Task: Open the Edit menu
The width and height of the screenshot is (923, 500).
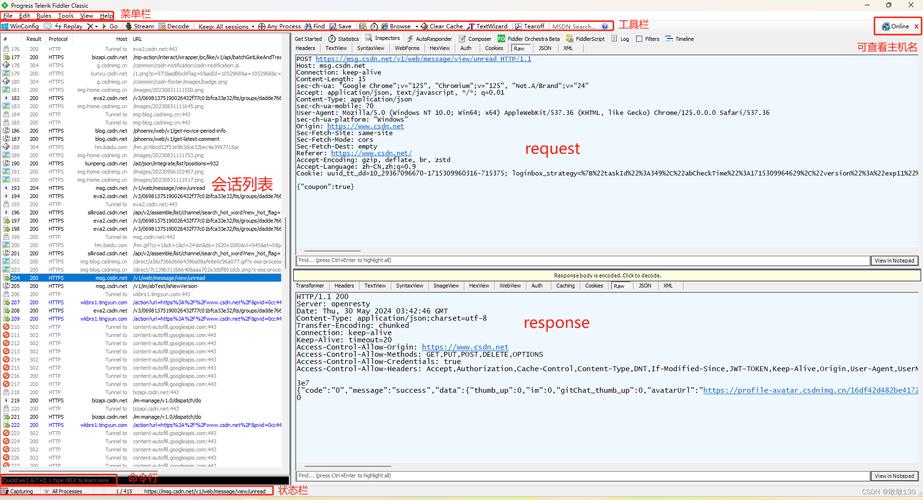Action: point(25,16)
